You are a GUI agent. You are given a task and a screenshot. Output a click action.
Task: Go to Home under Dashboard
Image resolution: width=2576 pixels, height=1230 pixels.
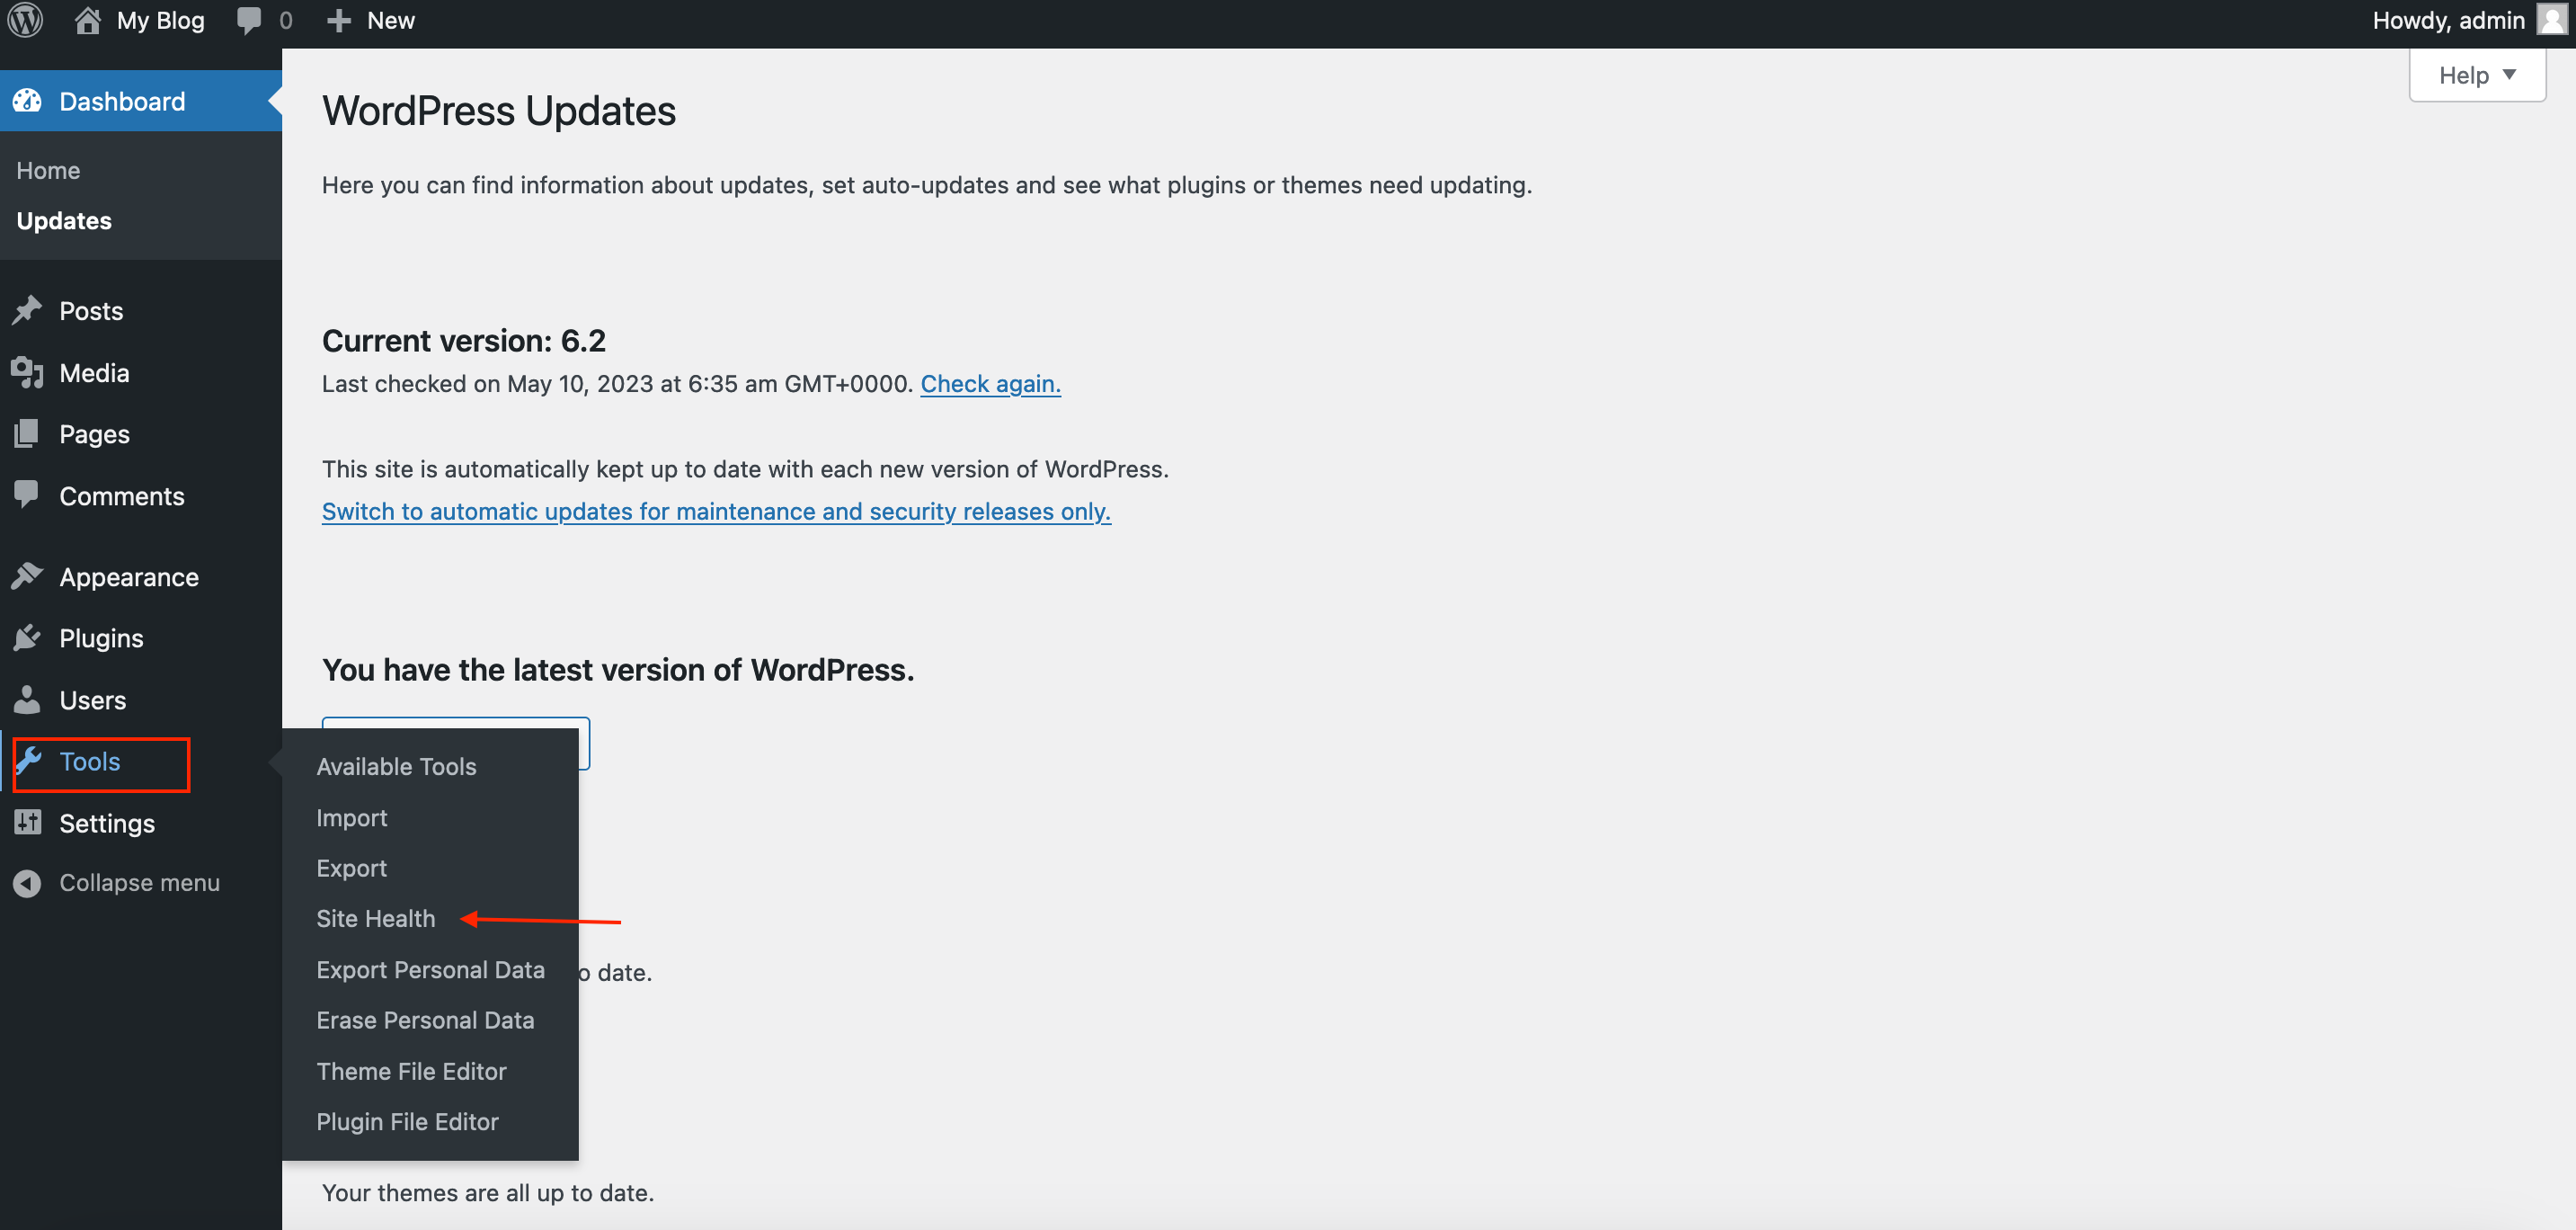(48, 170)
